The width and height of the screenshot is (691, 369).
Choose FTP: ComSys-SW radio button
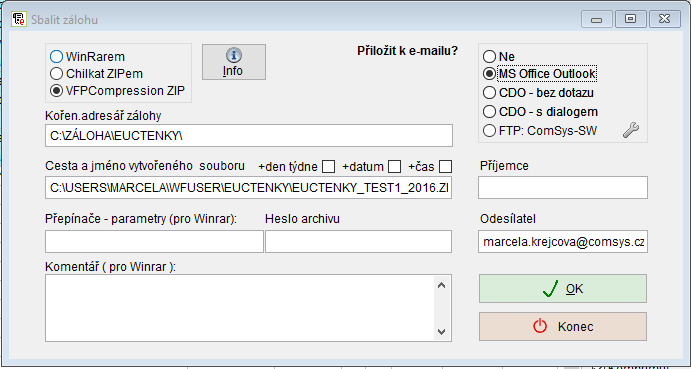coord(489,131)
